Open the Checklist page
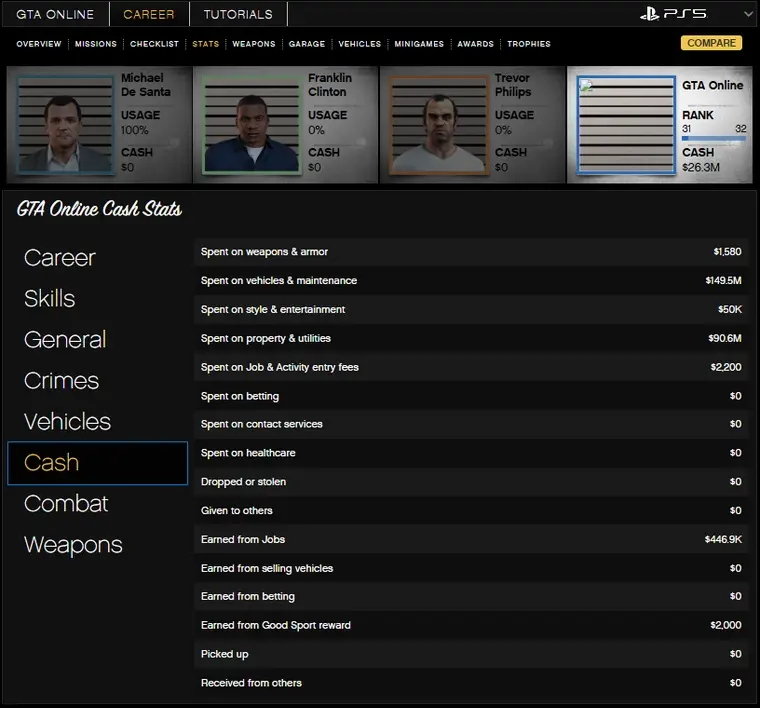The height and width of the screenshot is (708, 760). tap(154, 44)
